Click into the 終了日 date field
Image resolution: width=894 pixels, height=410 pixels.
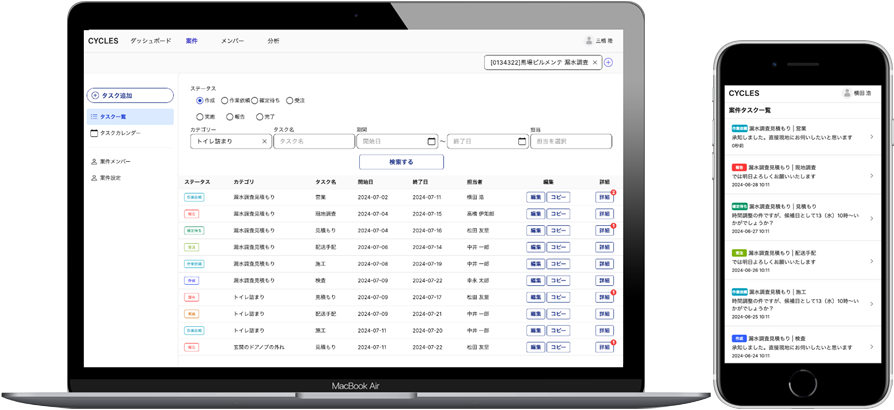coord(487,141)
